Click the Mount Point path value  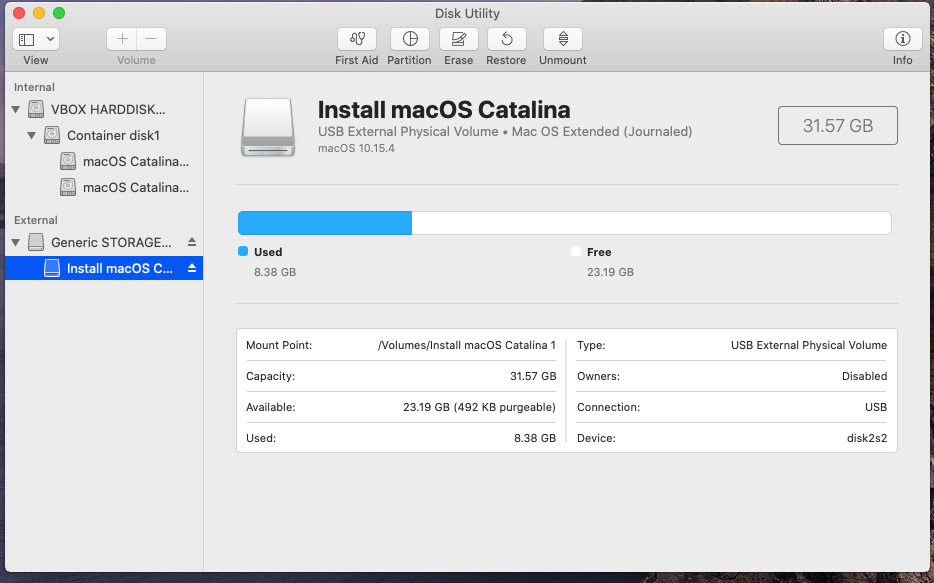click(466, 345)
